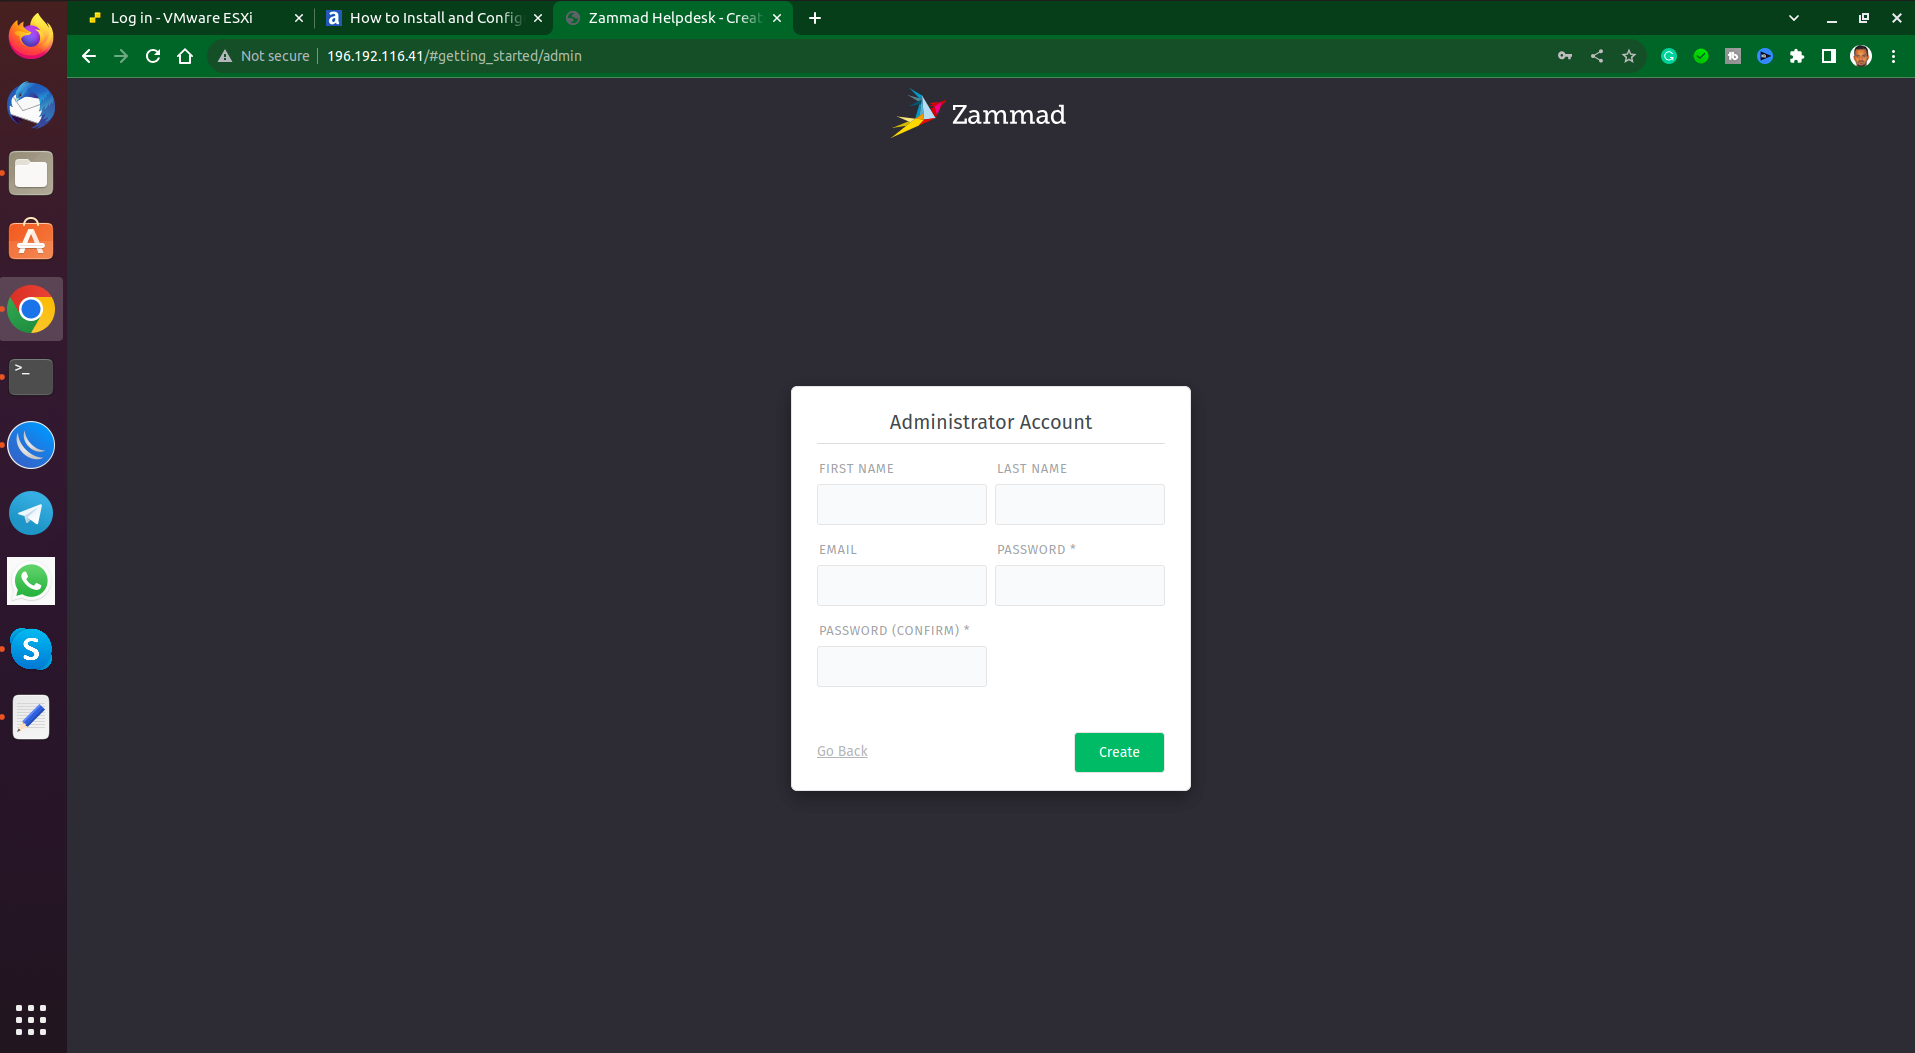Open WhatsApp from the dock
Screen dimensions: 1915x1053
(31, 581)
